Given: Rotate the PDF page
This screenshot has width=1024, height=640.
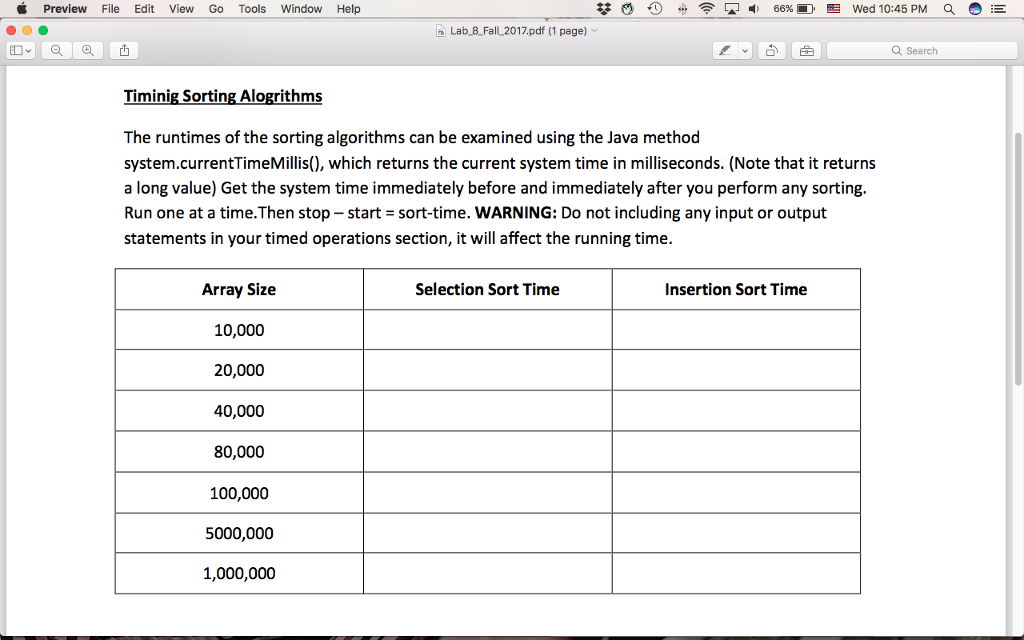Looking at the screenshot, I should pos(771,49).
